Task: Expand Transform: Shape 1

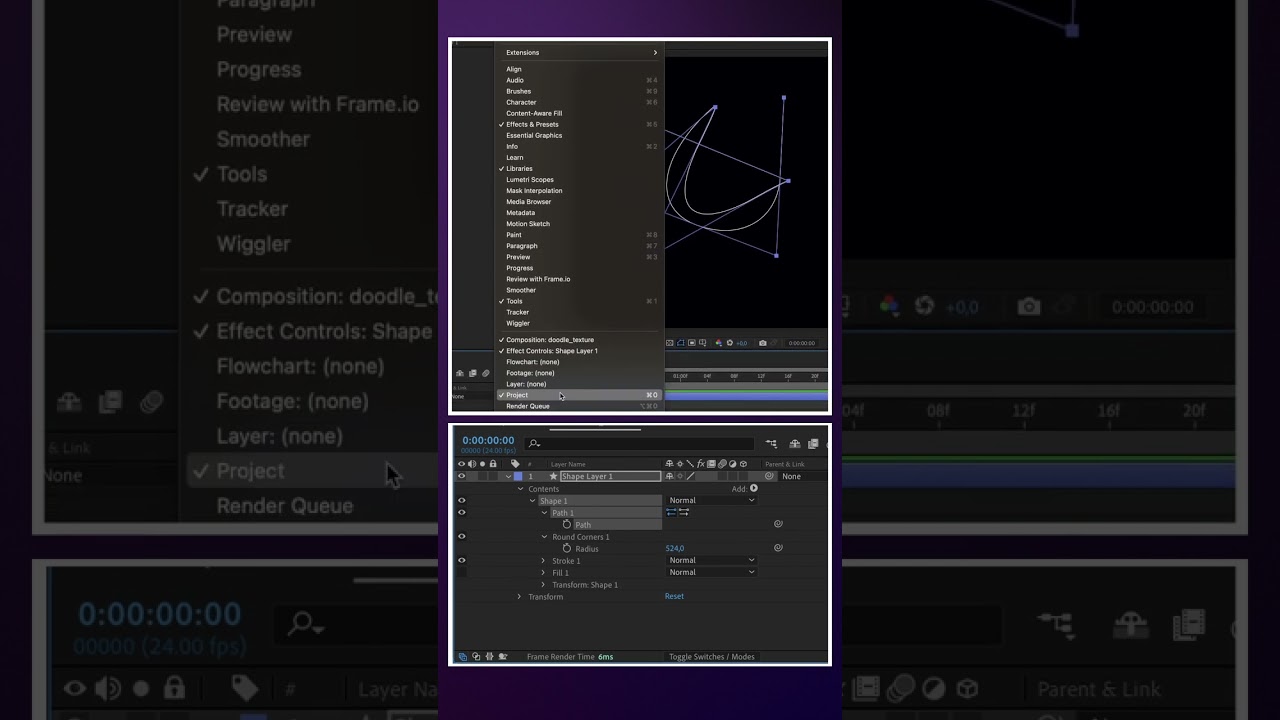Action: (543, 584)
